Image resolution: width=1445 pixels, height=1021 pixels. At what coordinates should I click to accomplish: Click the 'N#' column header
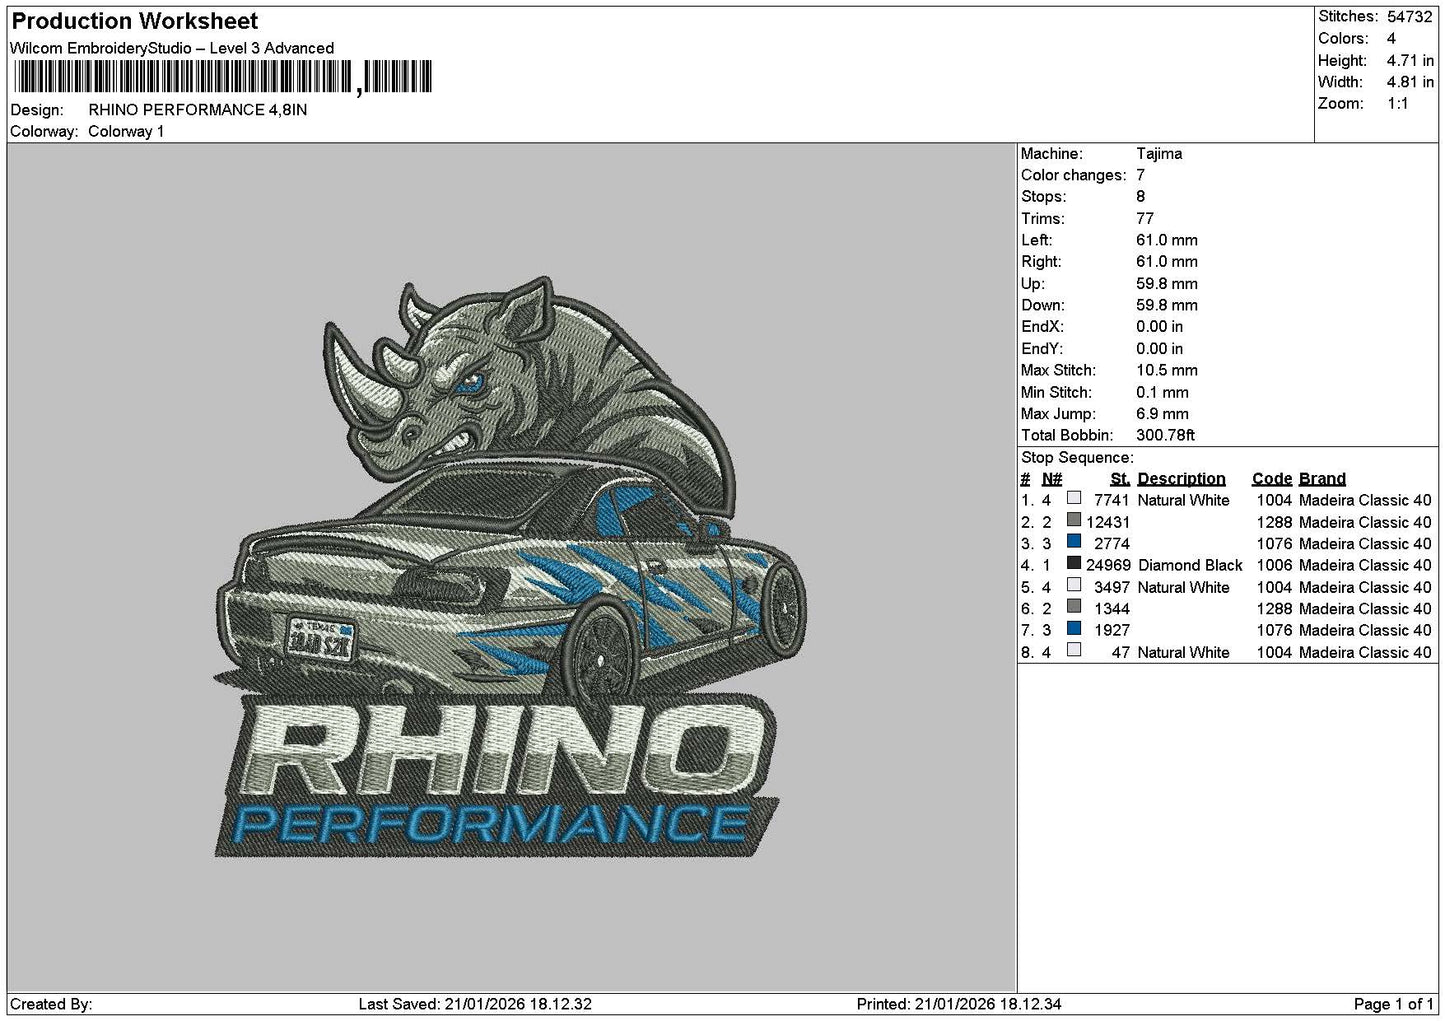click(1052, 479)
